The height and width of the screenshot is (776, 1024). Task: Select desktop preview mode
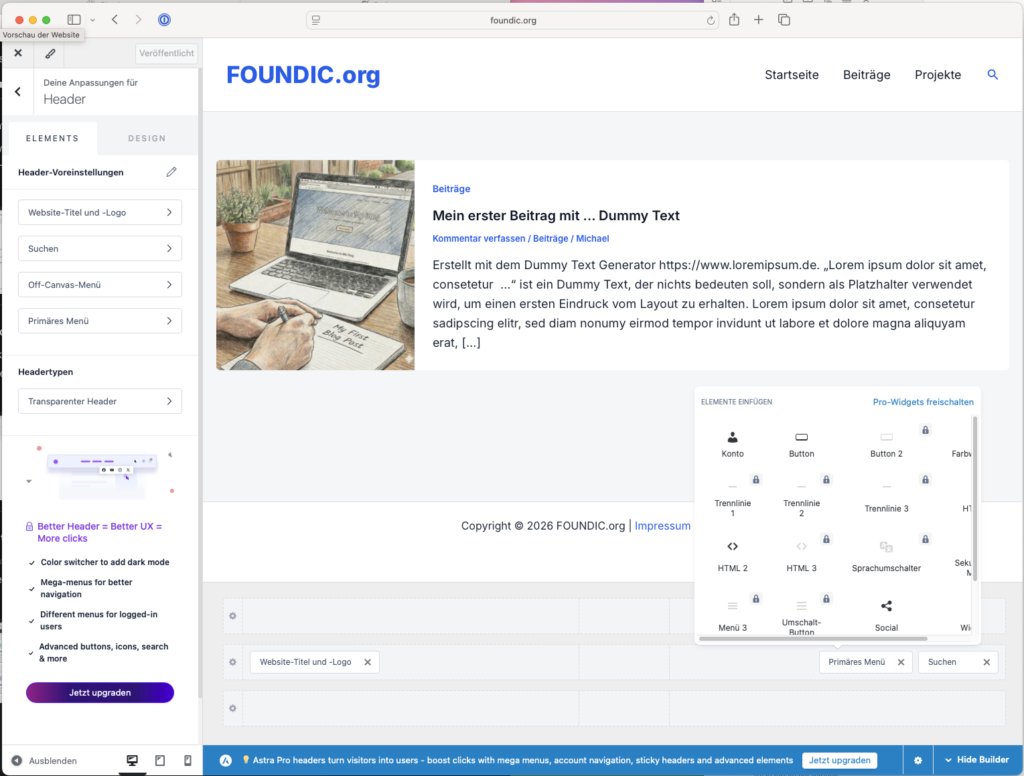pos(132,761)
